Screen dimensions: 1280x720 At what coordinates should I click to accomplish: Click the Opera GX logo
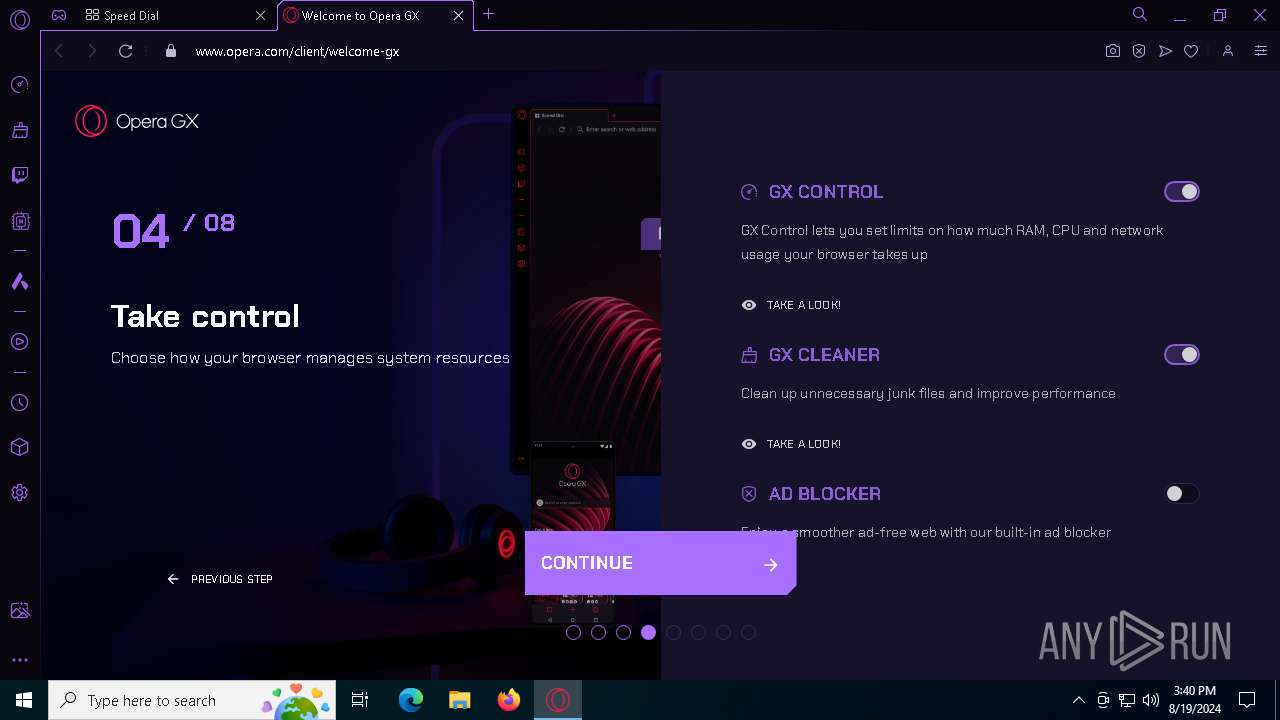[137, 121]
